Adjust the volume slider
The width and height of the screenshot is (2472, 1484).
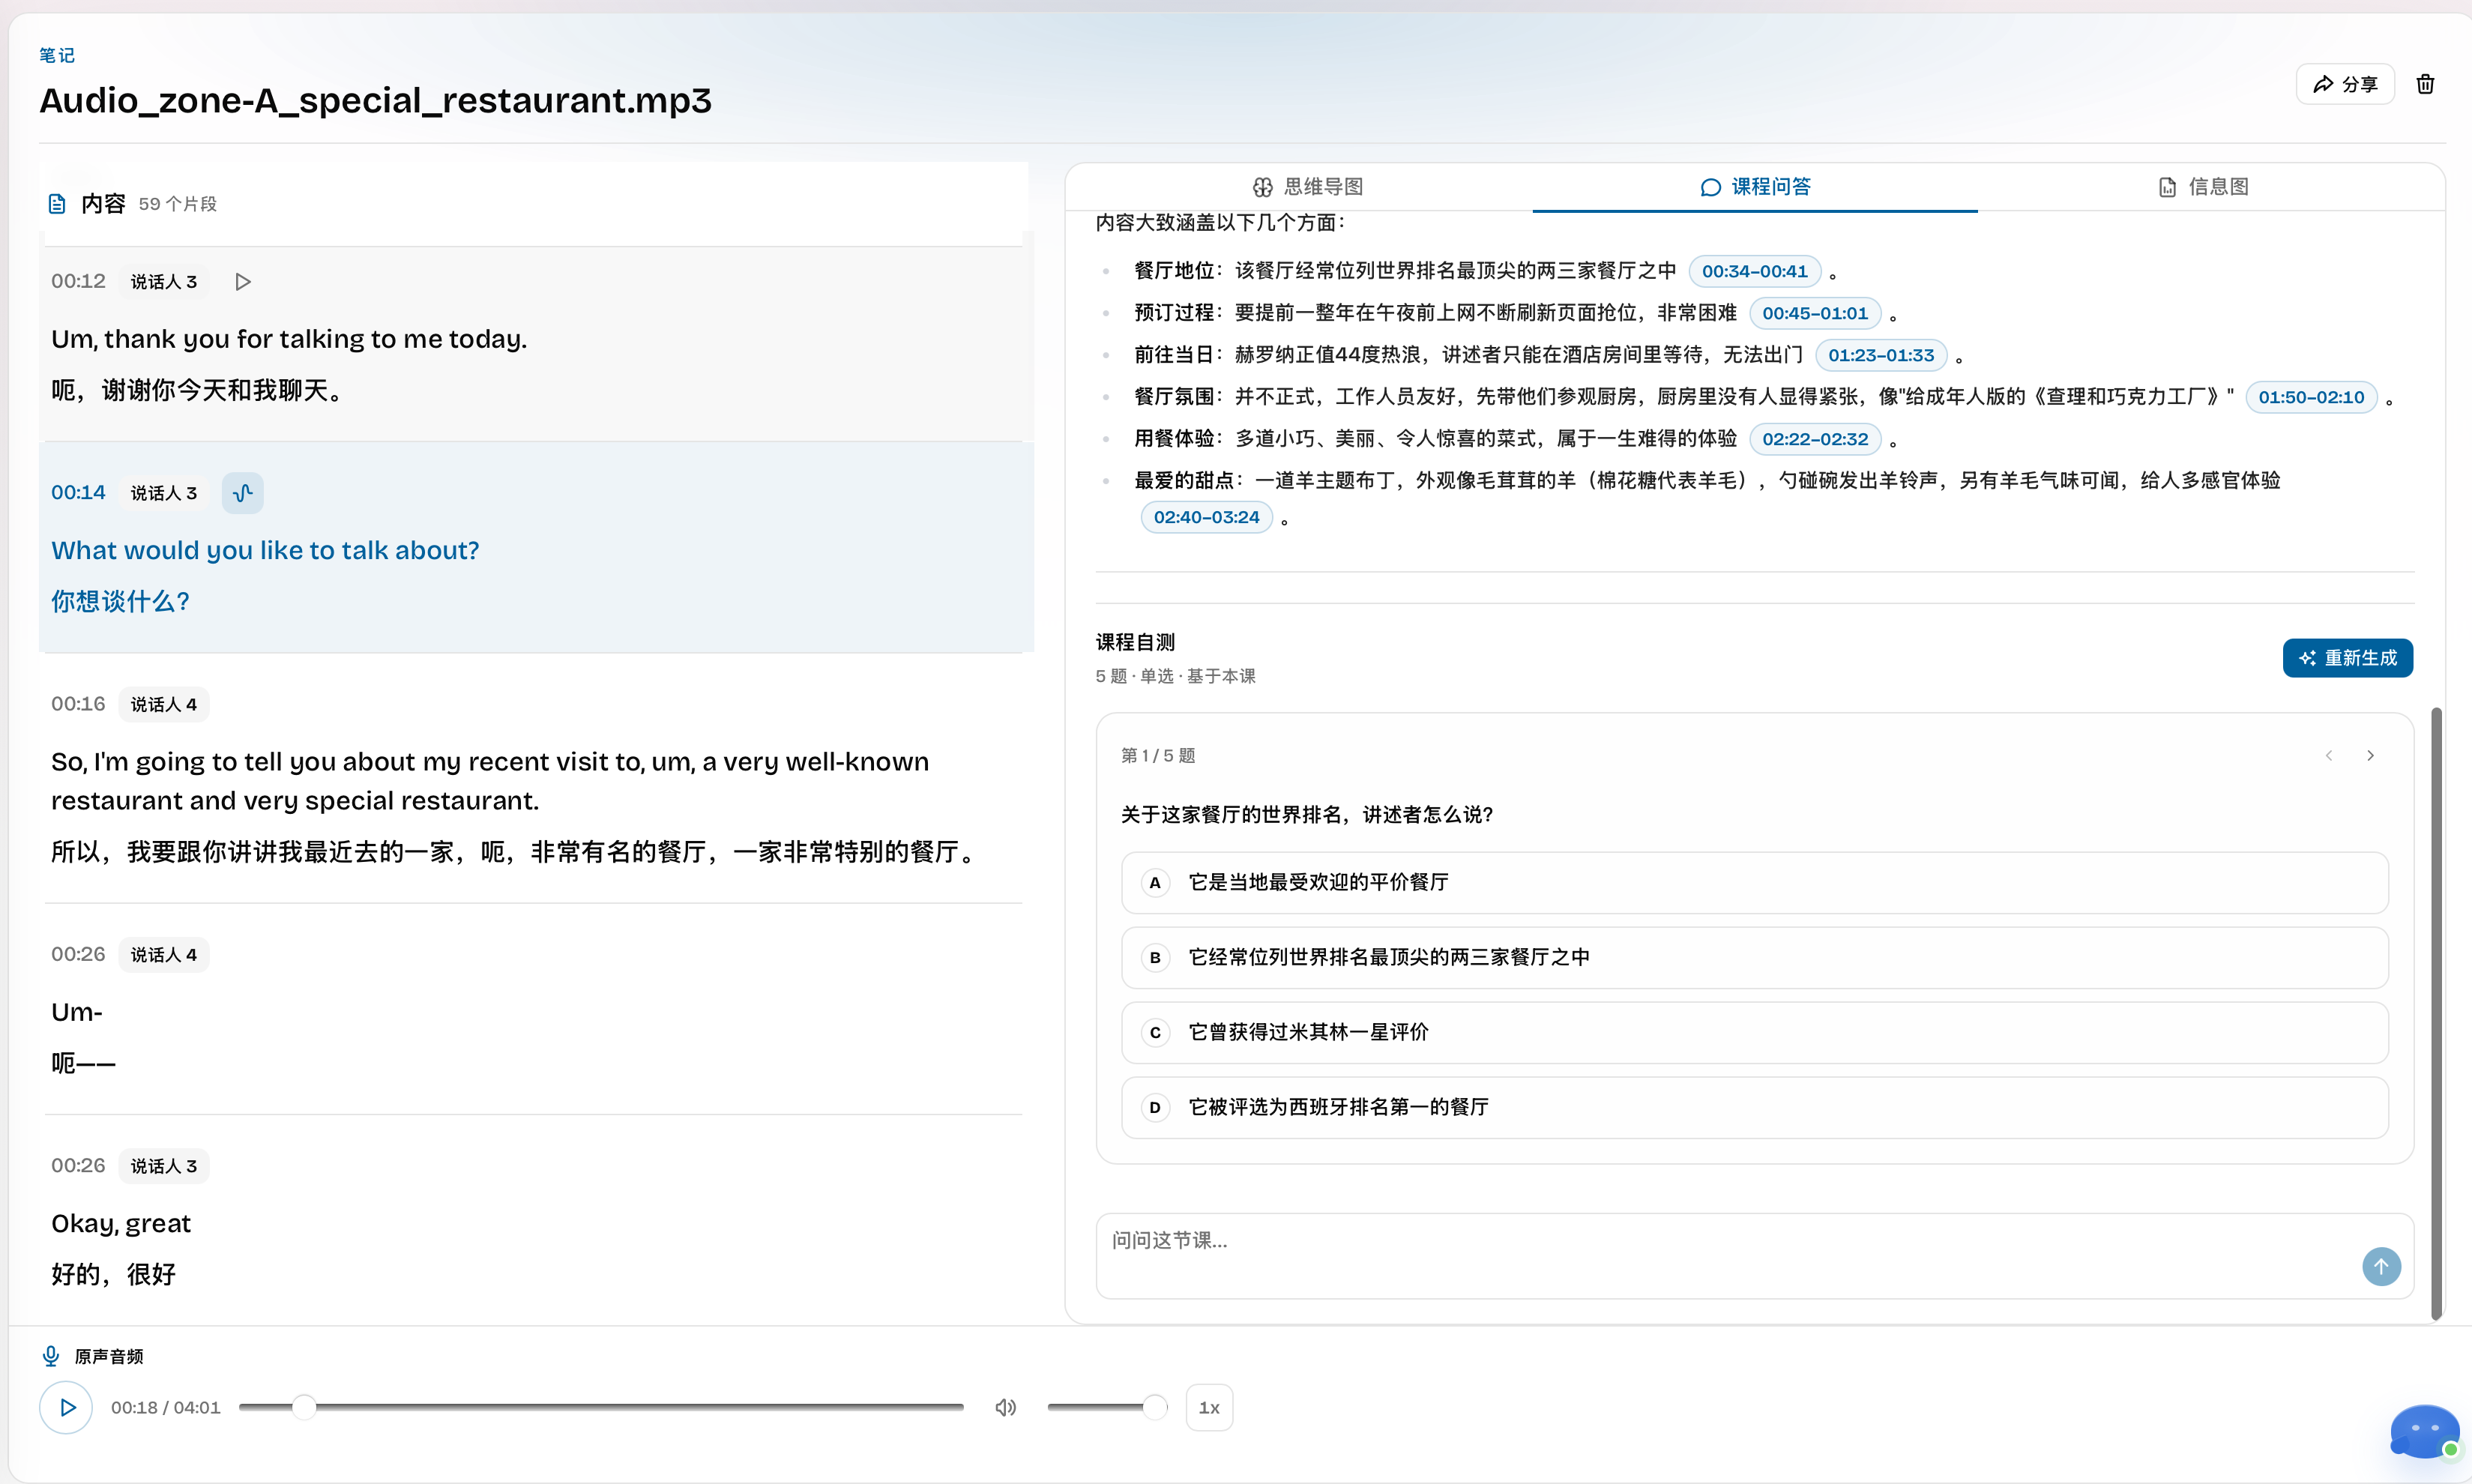[1106, 1408]
